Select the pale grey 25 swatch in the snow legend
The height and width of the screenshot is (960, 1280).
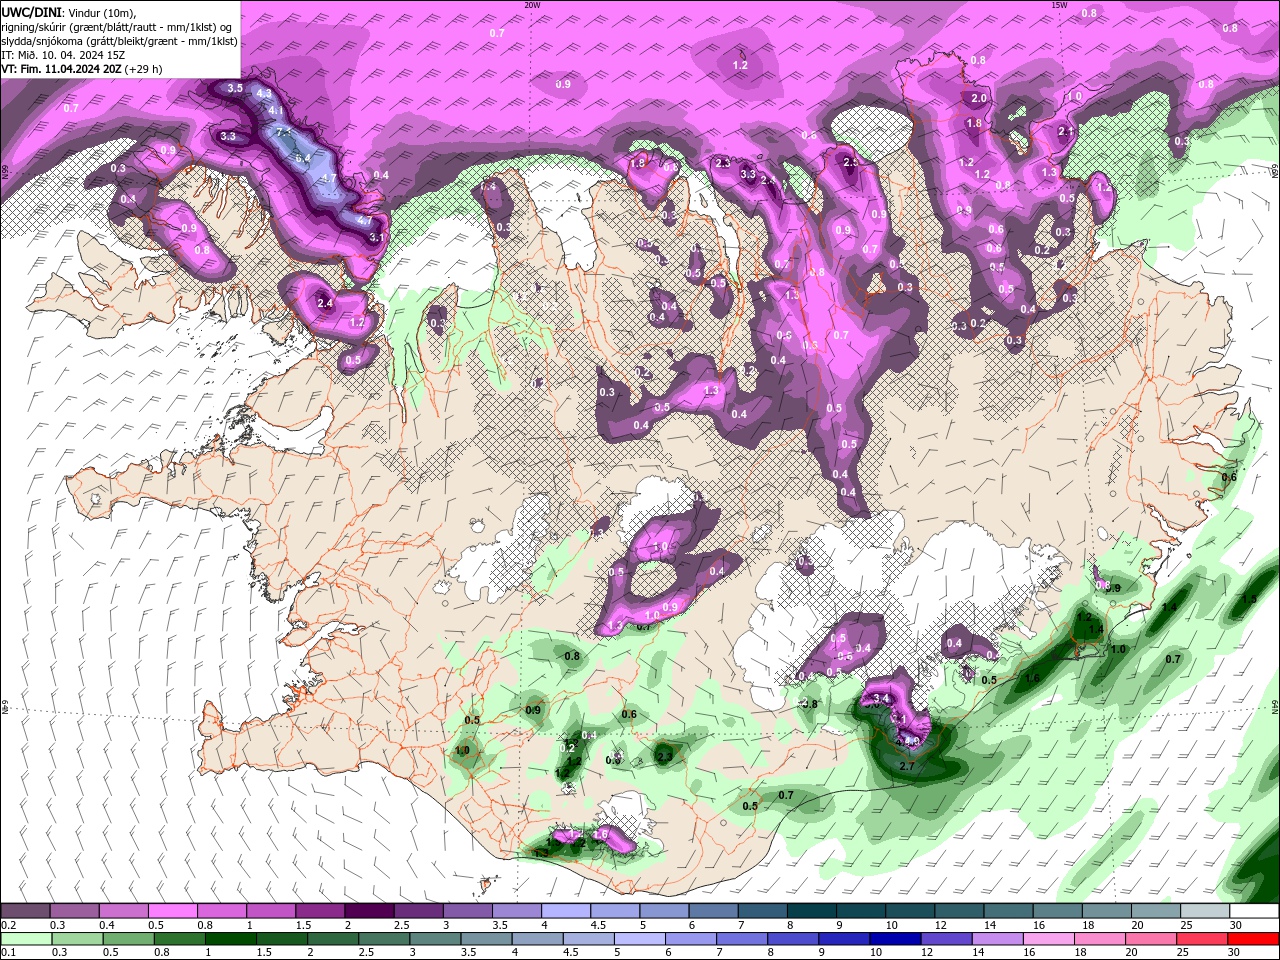click(x=1204, y=910)
